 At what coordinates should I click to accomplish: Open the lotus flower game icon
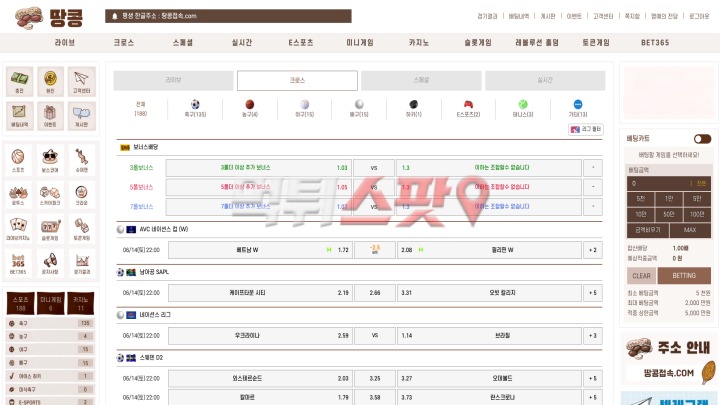[x=18, y=194]
